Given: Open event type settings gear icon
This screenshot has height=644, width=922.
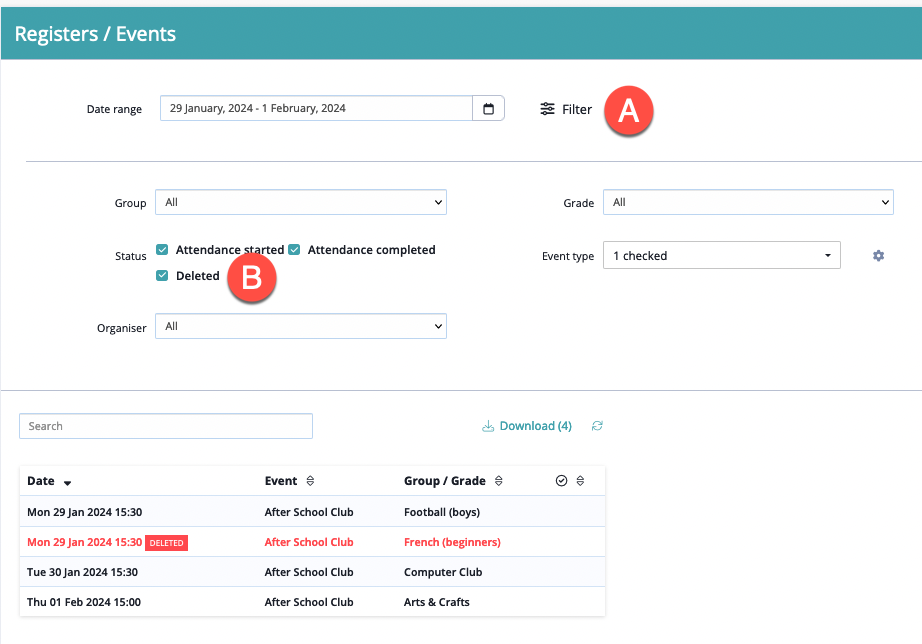Looking at the screenshot, I should pyautogui.click(x=878, y=256).
